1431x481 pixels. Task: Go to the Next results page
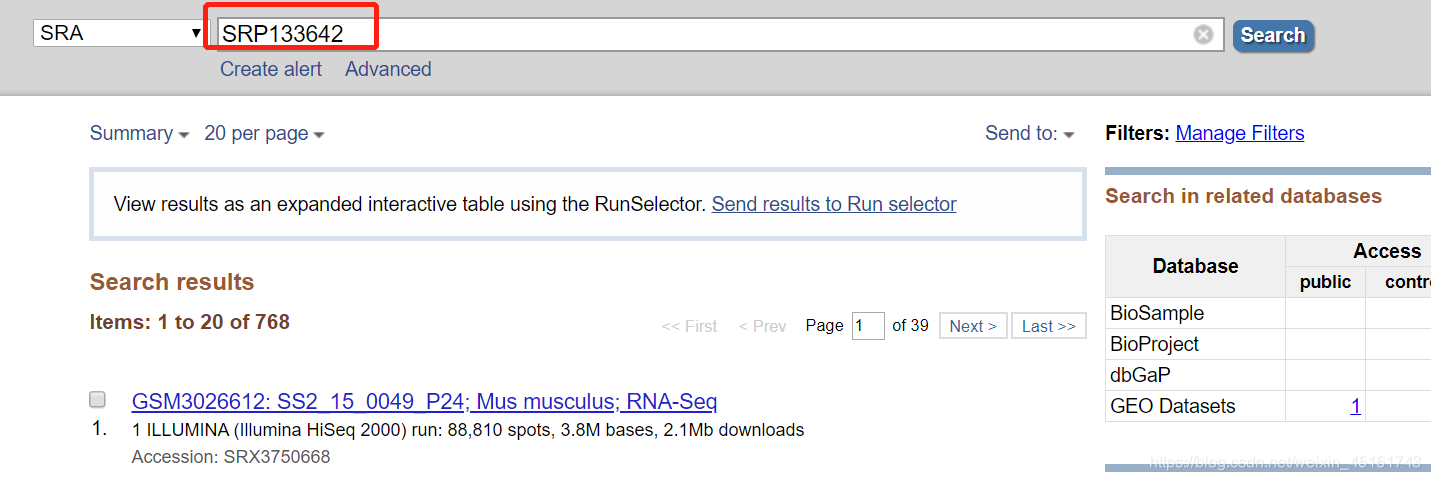pyautogui.click(x=973, y=326)
